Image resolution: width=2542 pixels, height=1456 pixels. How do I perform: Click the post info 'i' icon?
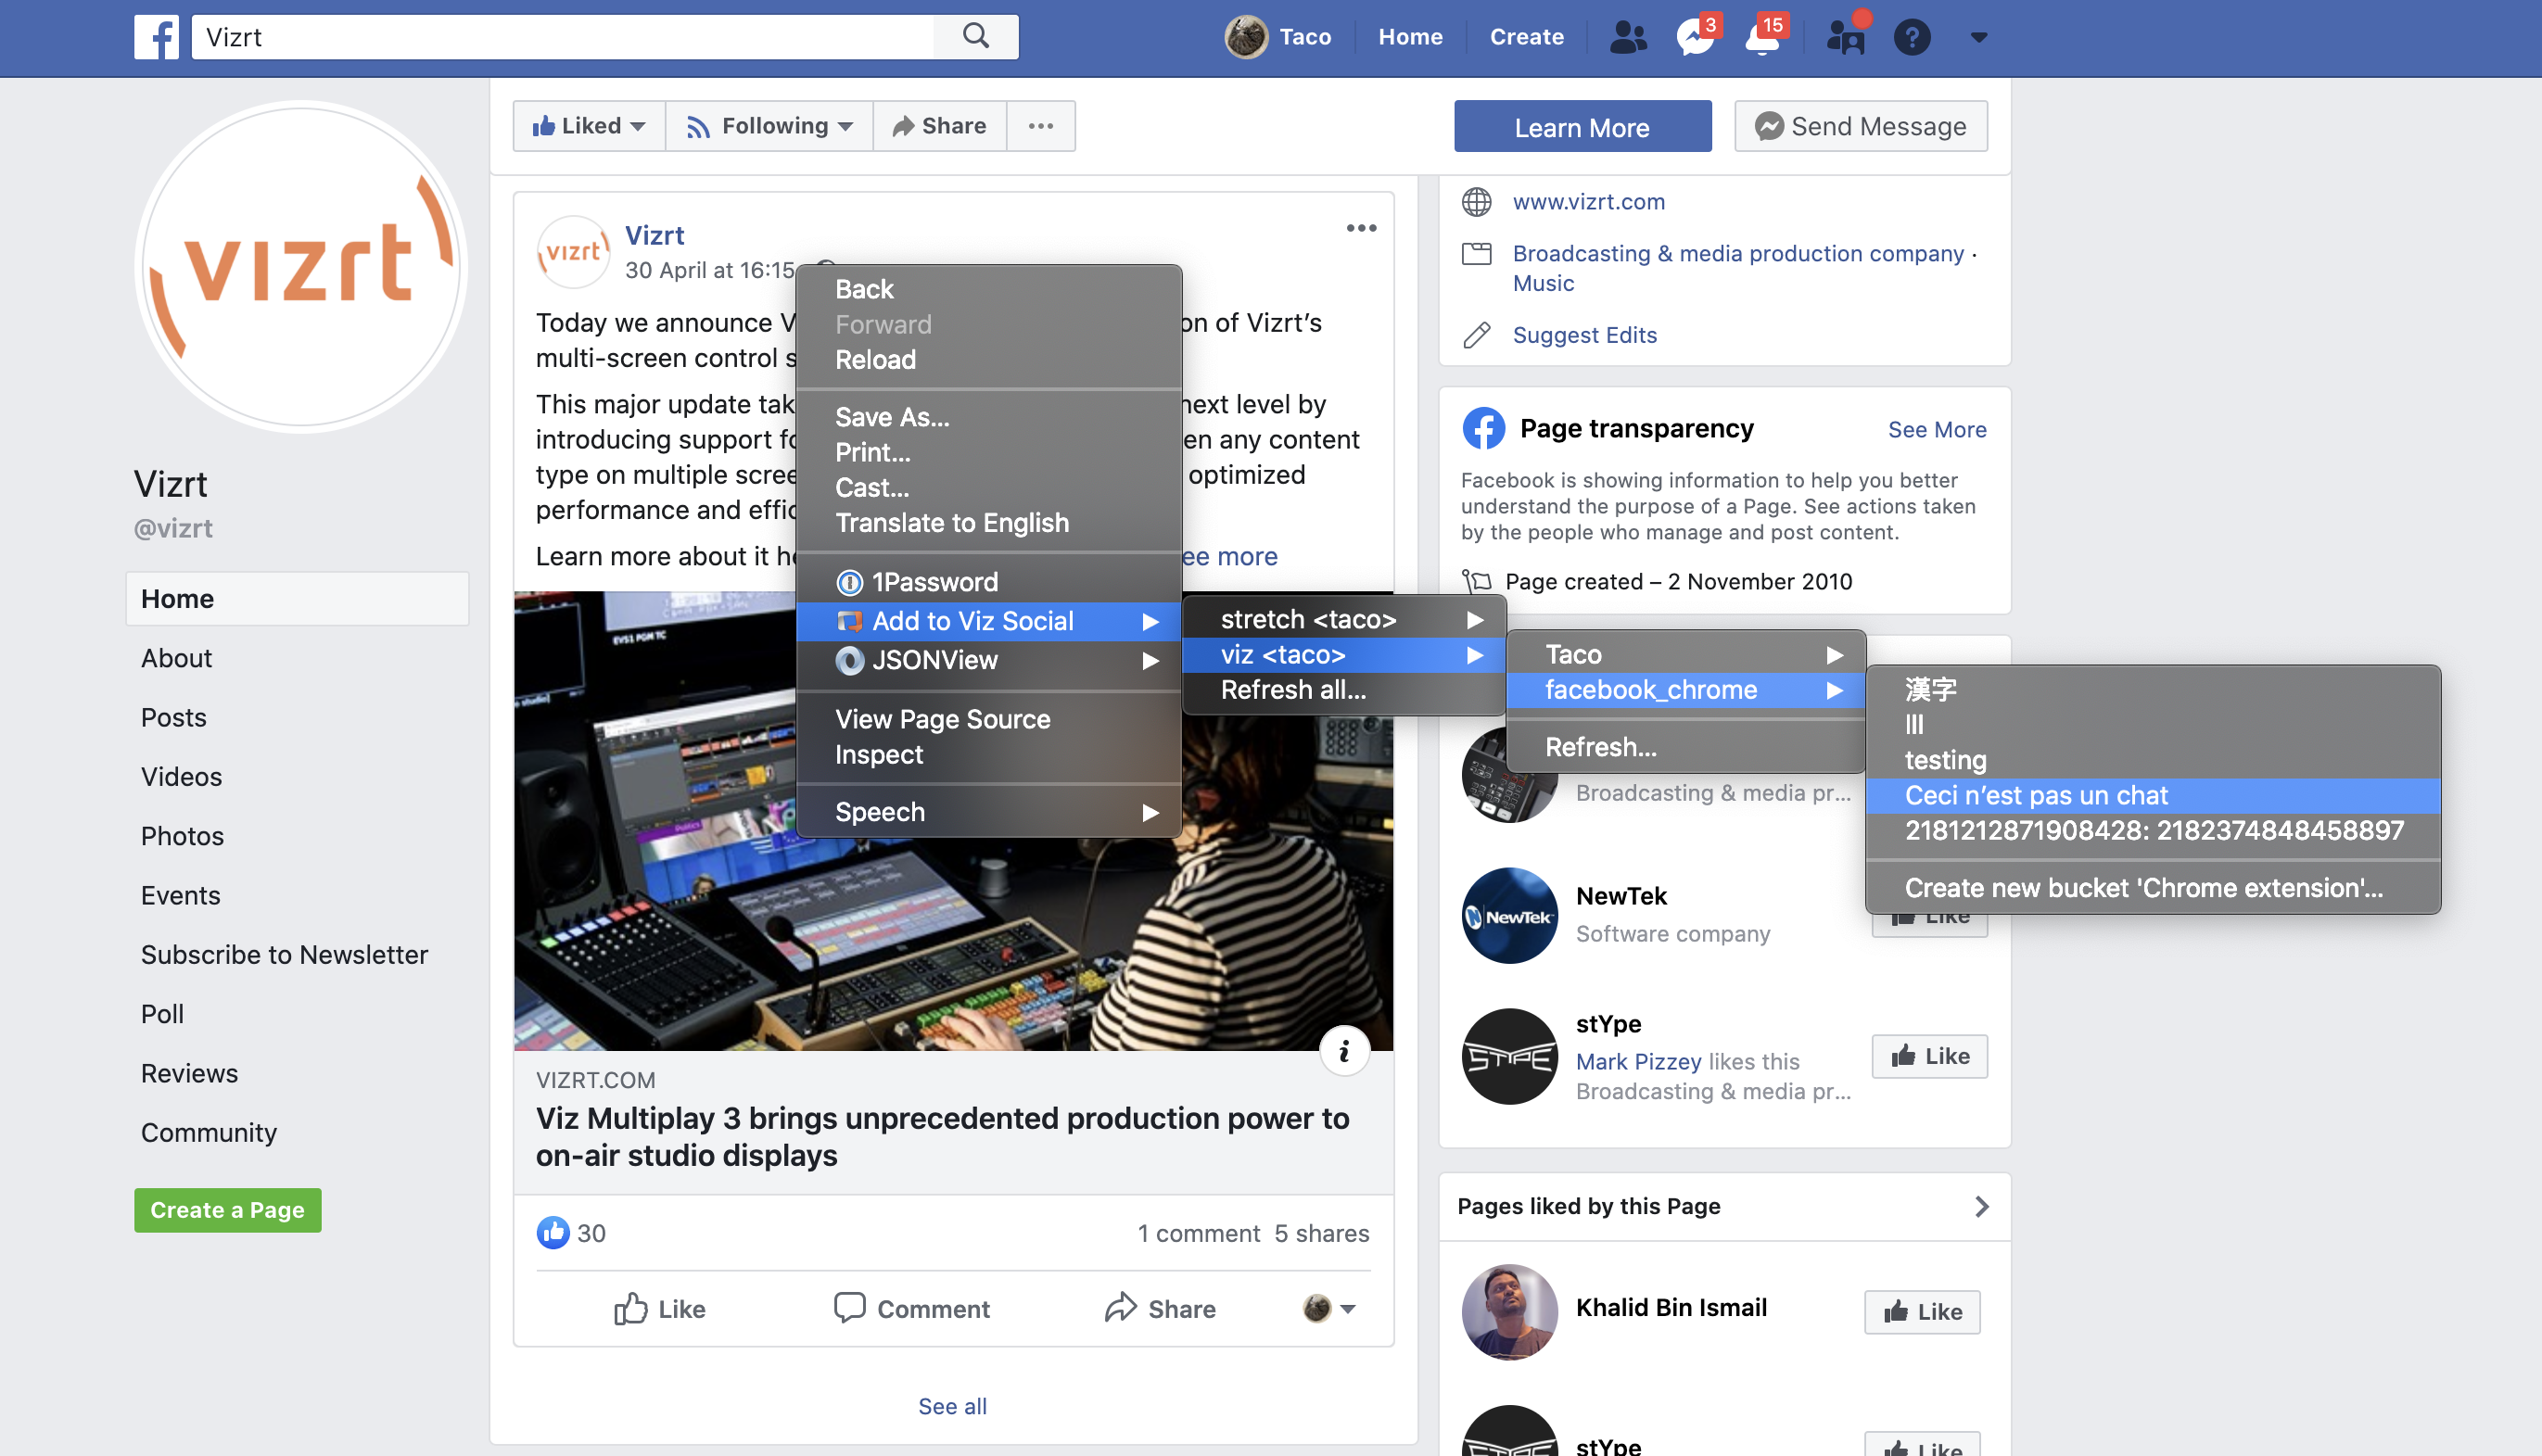point(1344,1051)
